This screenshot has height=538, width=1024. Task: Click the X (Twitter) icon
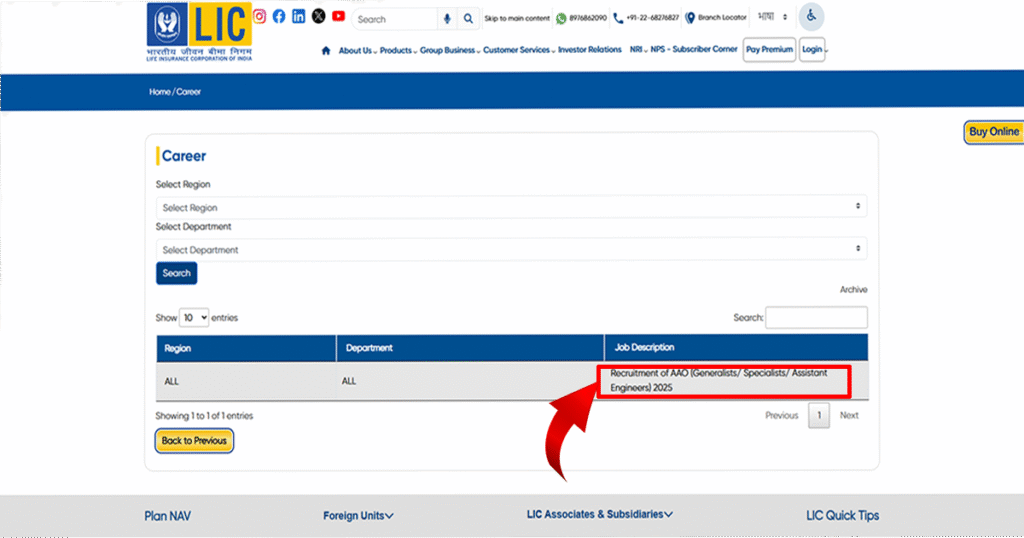point(318,16)
